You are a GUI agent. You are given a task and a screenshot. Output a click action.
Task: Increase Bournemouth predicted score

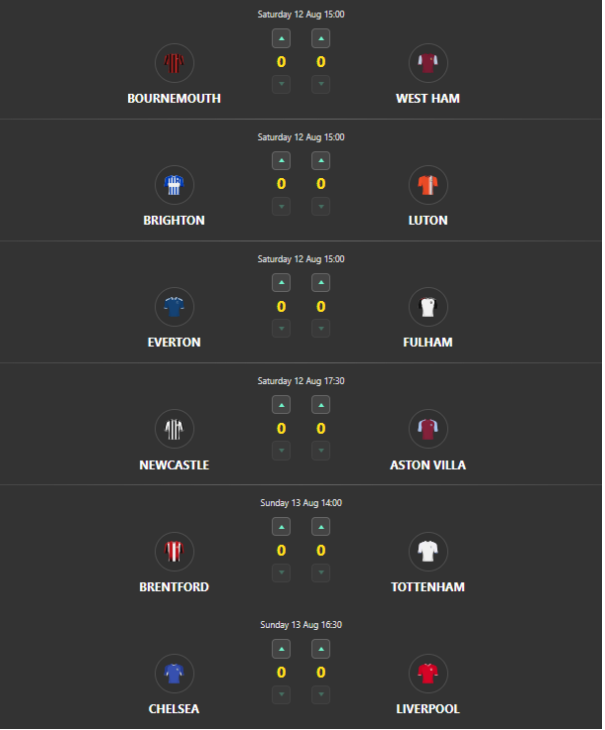[x=281, y=39]
